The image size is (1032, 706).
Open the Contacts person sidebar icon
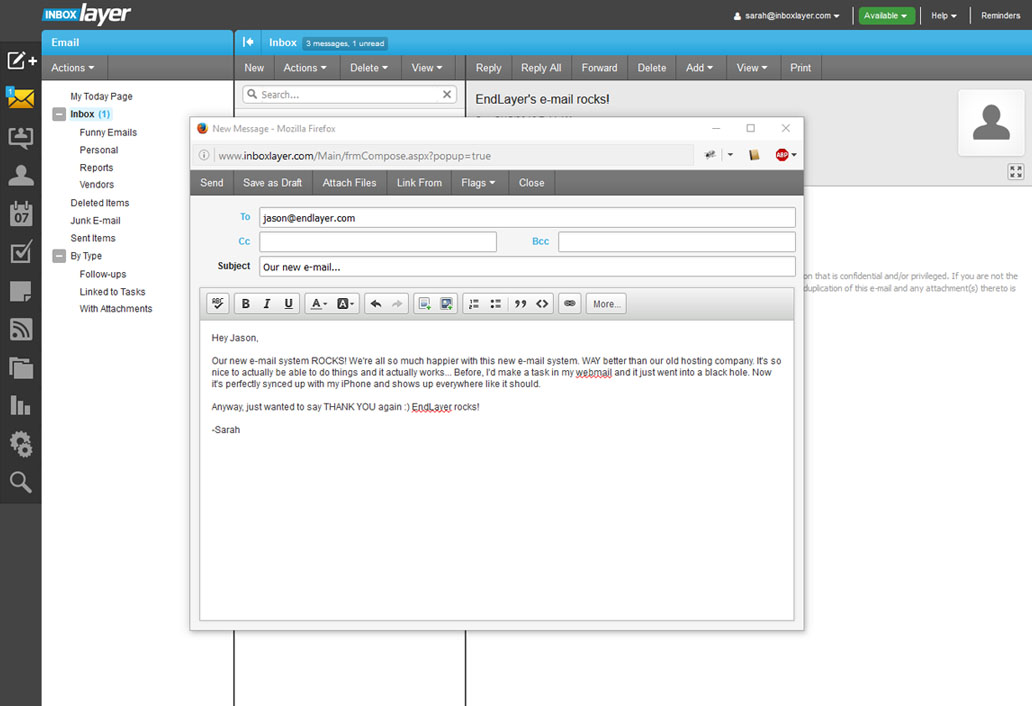pos(20,176)
